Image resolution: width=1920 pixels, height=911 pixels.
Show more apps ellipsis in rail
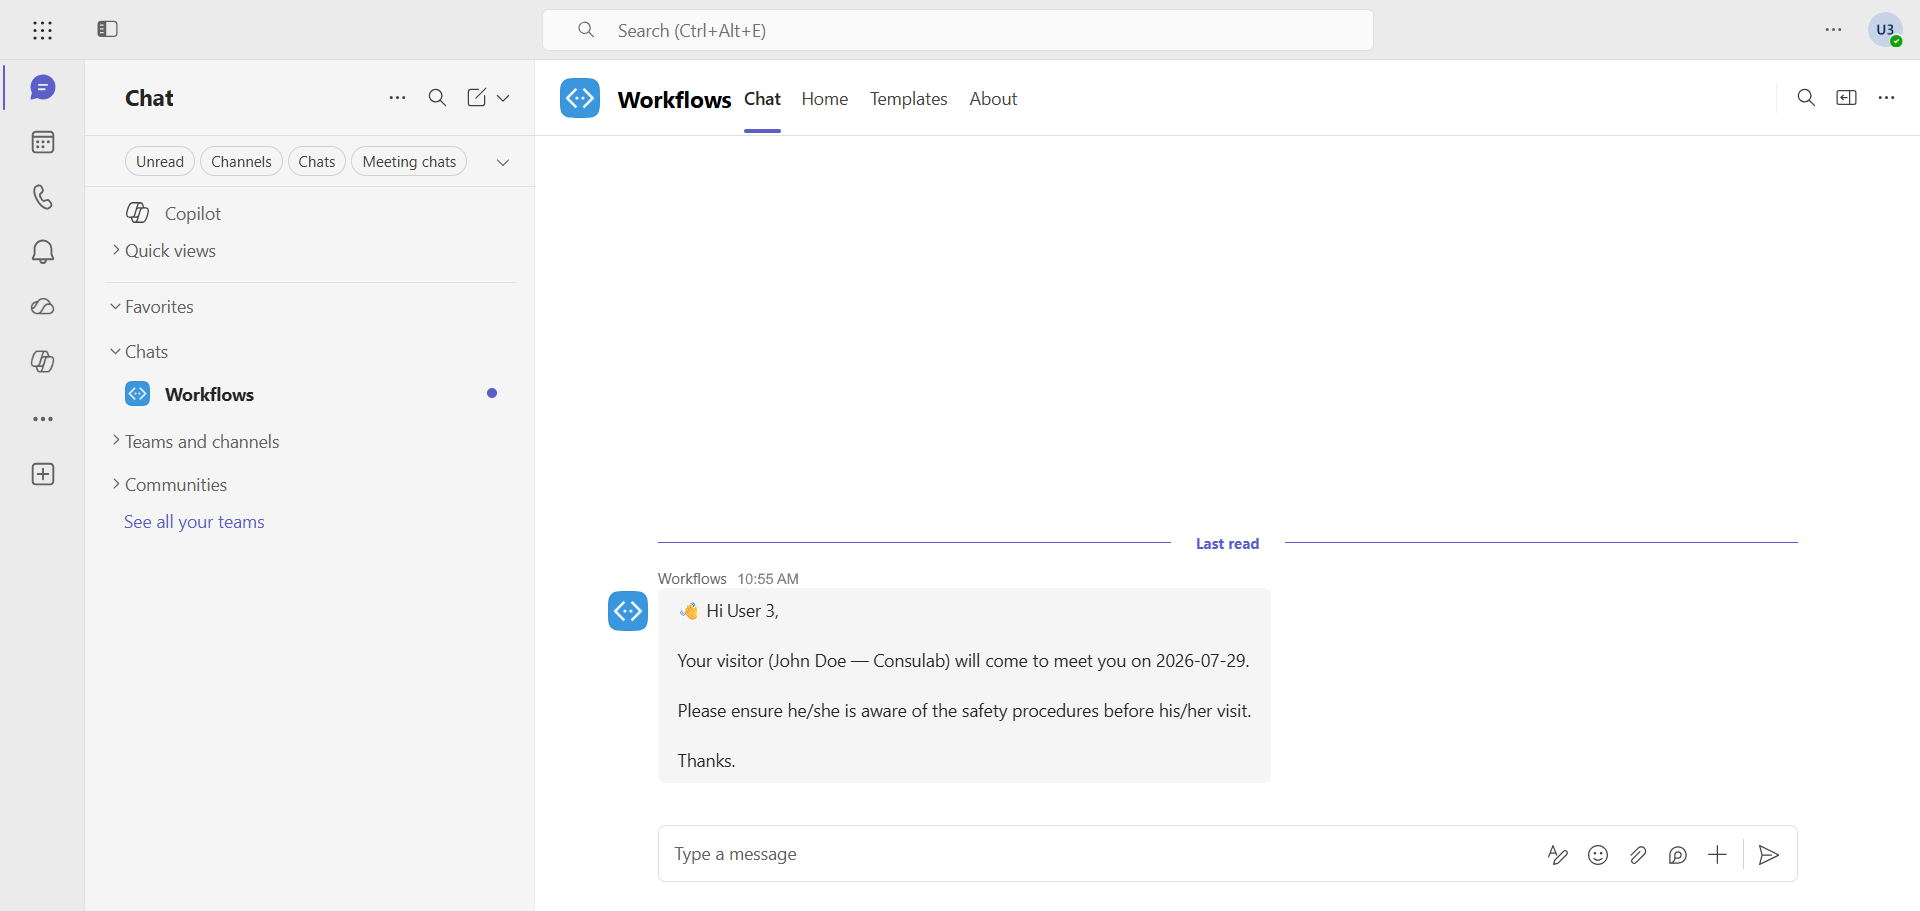42,419
